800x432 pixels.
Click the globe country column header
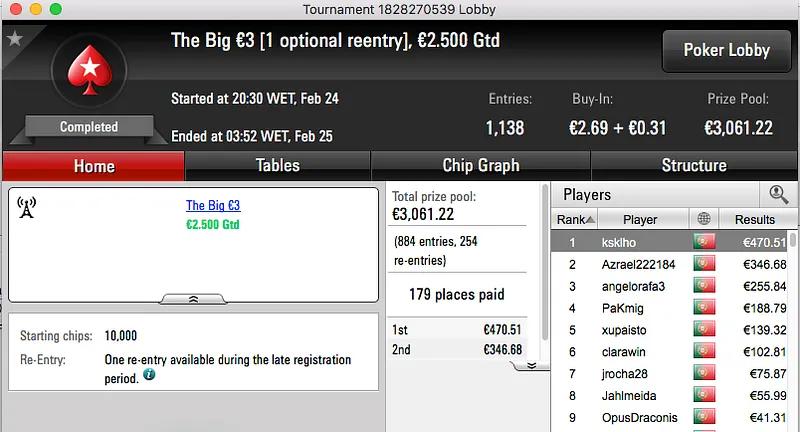point(704,220)
